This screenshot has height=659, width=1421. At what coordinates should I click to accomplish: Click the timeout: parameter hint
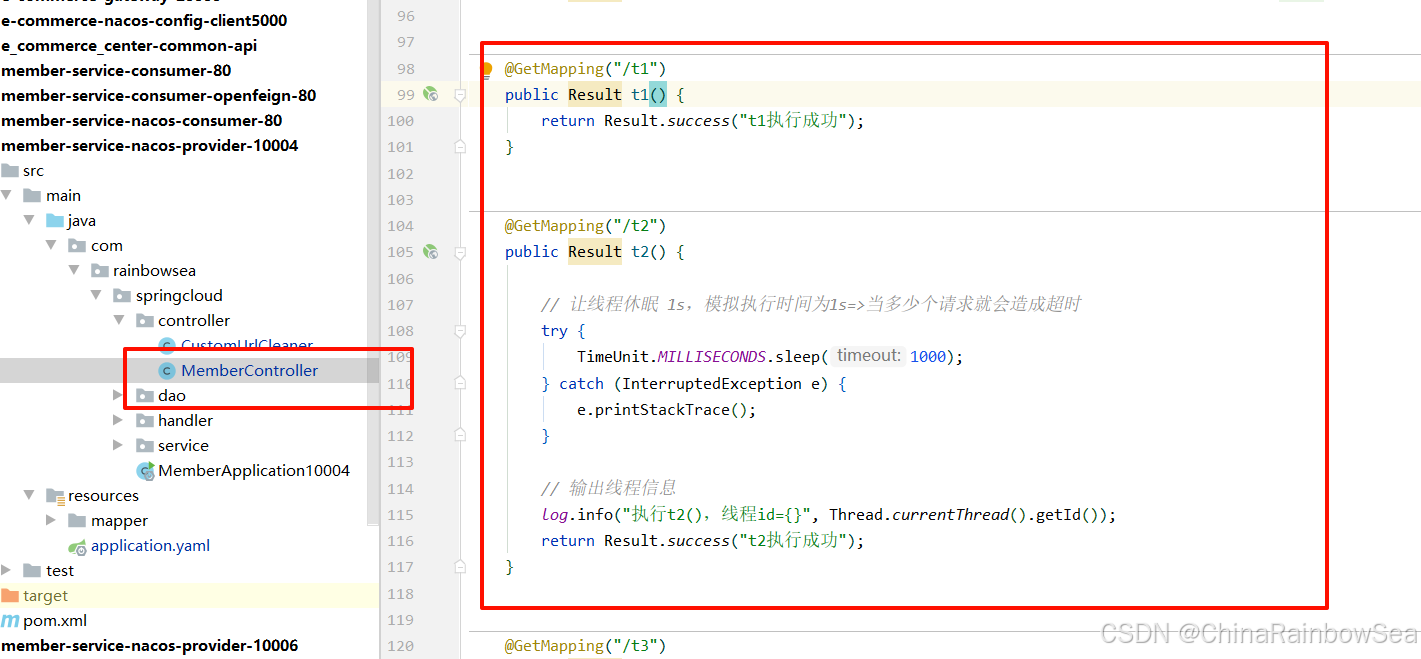point(869,356)
